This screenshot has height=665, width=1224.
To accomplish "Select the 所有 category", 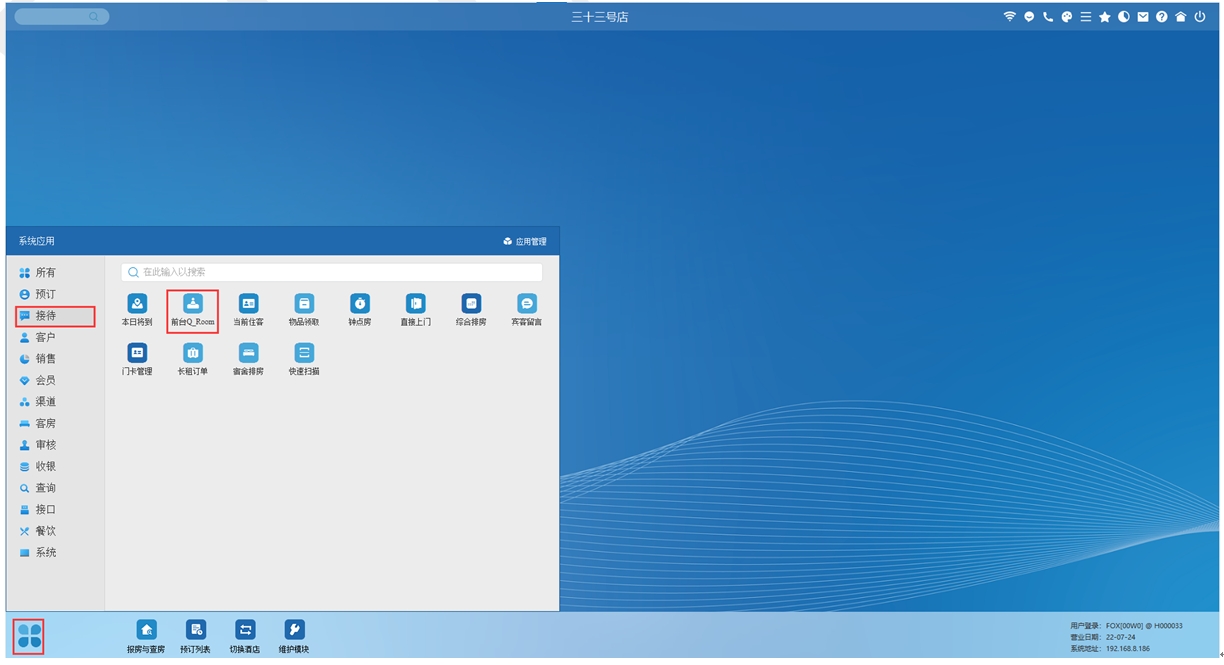I will pyautogui.click(x=55, y=272).
